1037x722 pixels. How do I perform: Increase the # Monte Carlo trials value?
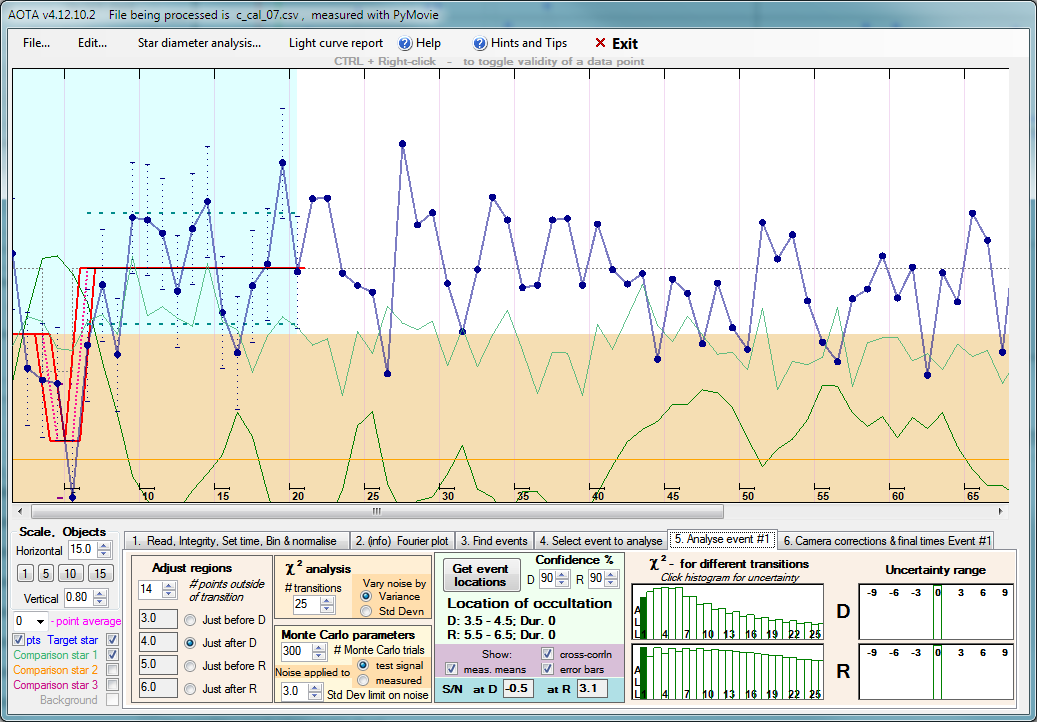319,647
